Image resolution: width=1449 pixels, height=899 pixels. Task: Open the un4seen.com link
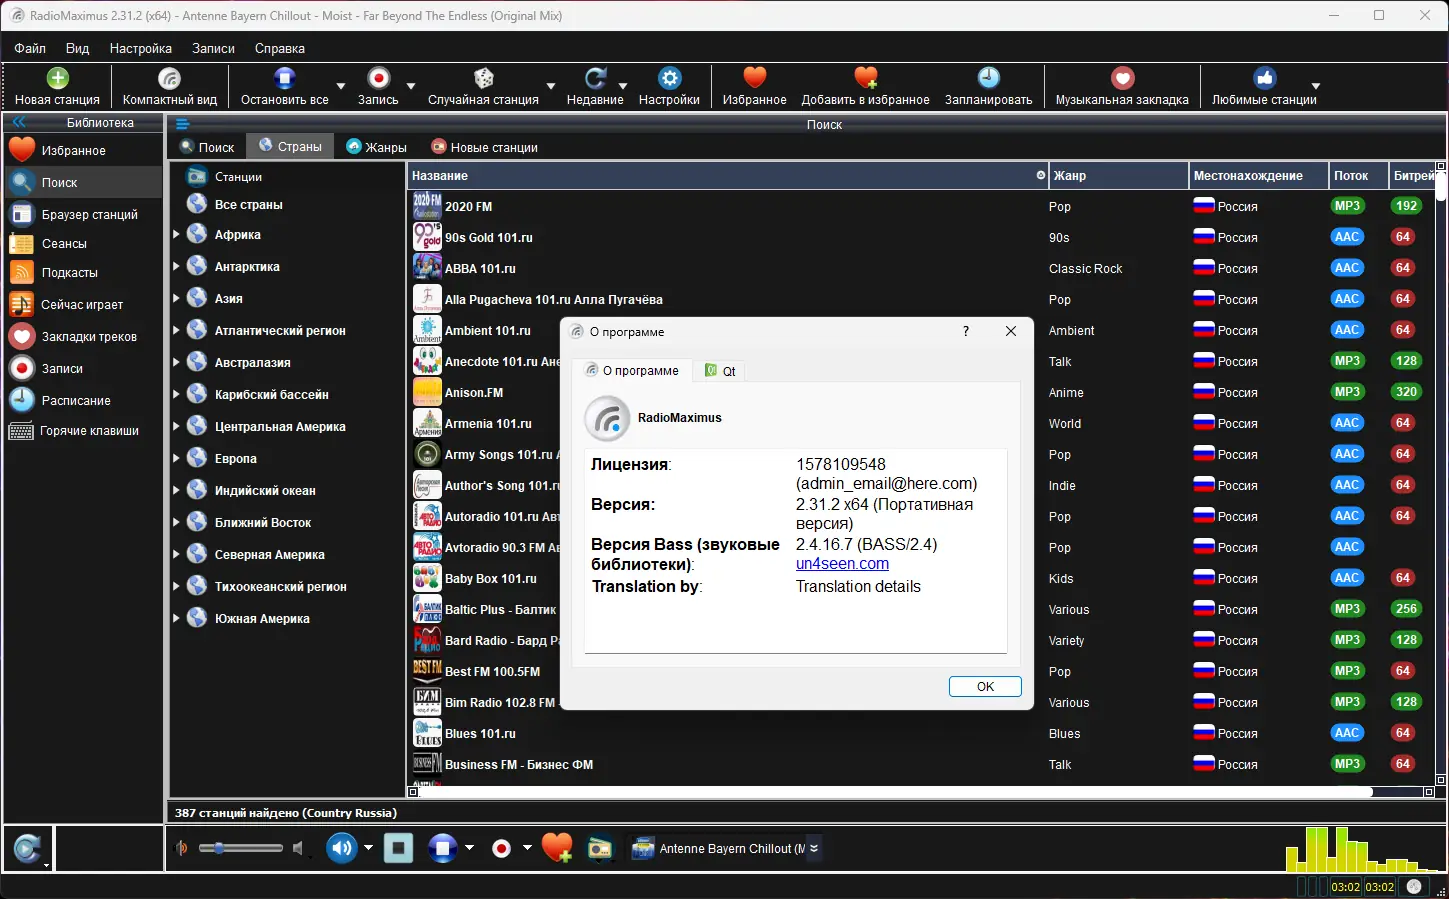click(x=842, y=563)
